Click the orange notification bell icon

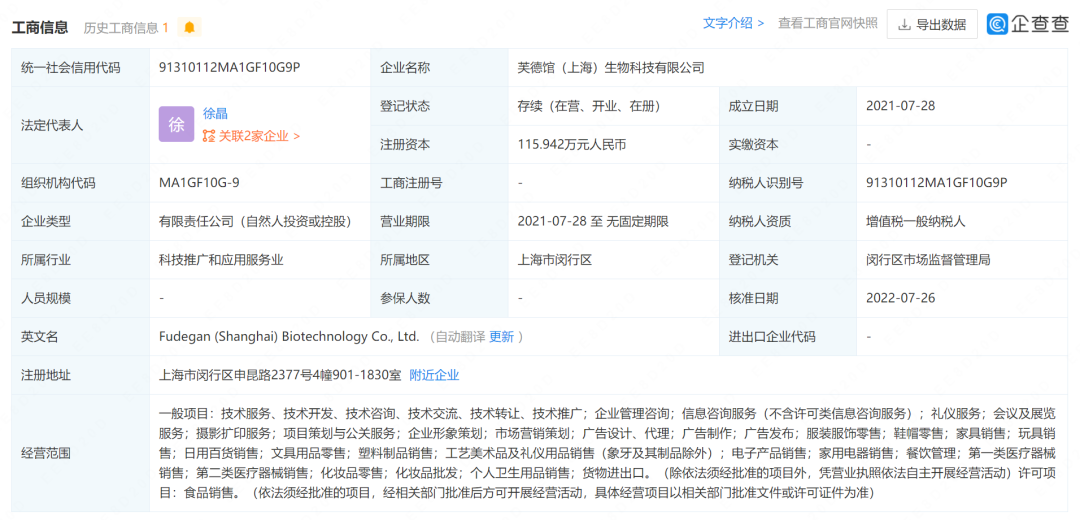pos(189,28)
